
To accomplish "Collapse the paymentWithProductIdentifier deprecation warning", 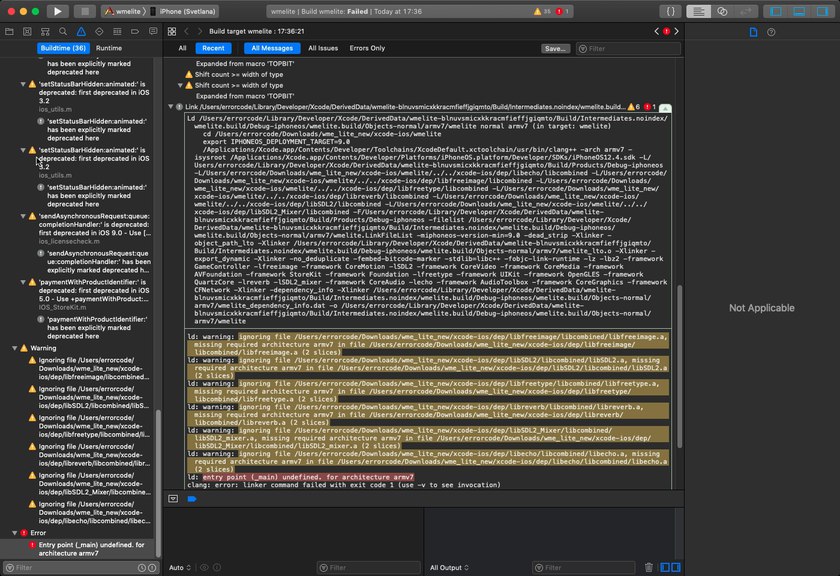I will tap(23, 282).
